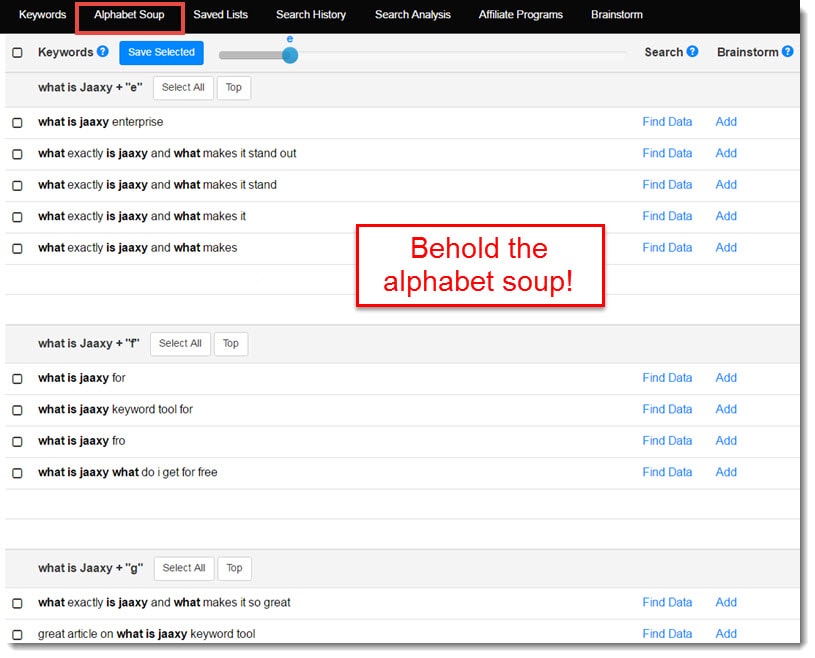Add keyword ending 'what makes it' to Brainstorm
The width and height of the screenshot is (815, 658).
coord(726,216)
